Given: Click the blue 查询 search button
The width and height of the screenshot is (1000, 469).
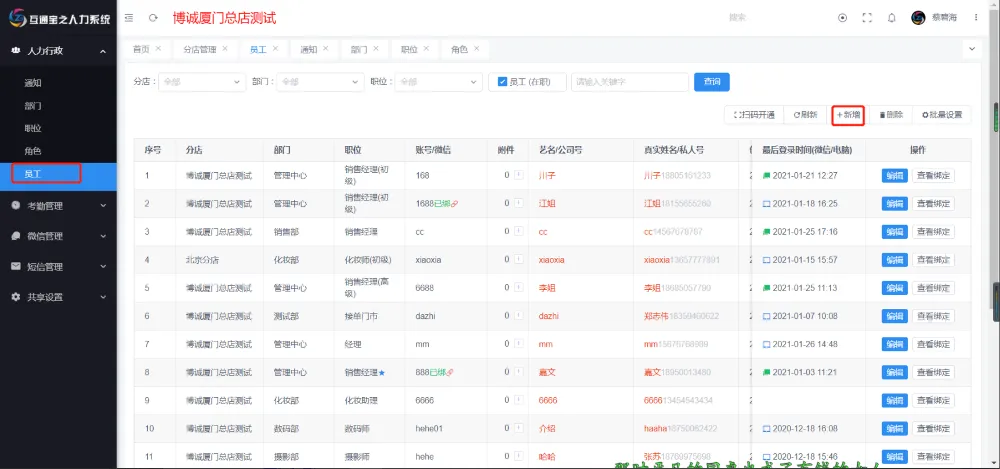Looking at the screenshot, I should point(711,82).
